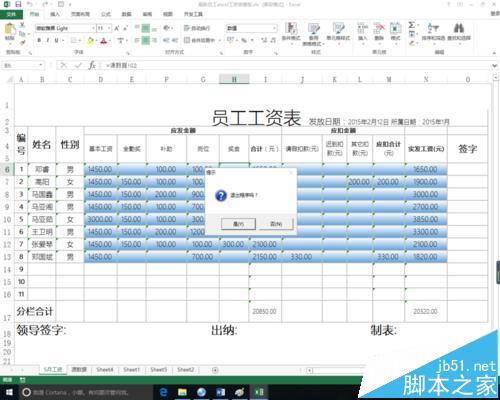Open the fill color dropdown arrow
This screenshot has width=500, height=400.
click(97, 40)
